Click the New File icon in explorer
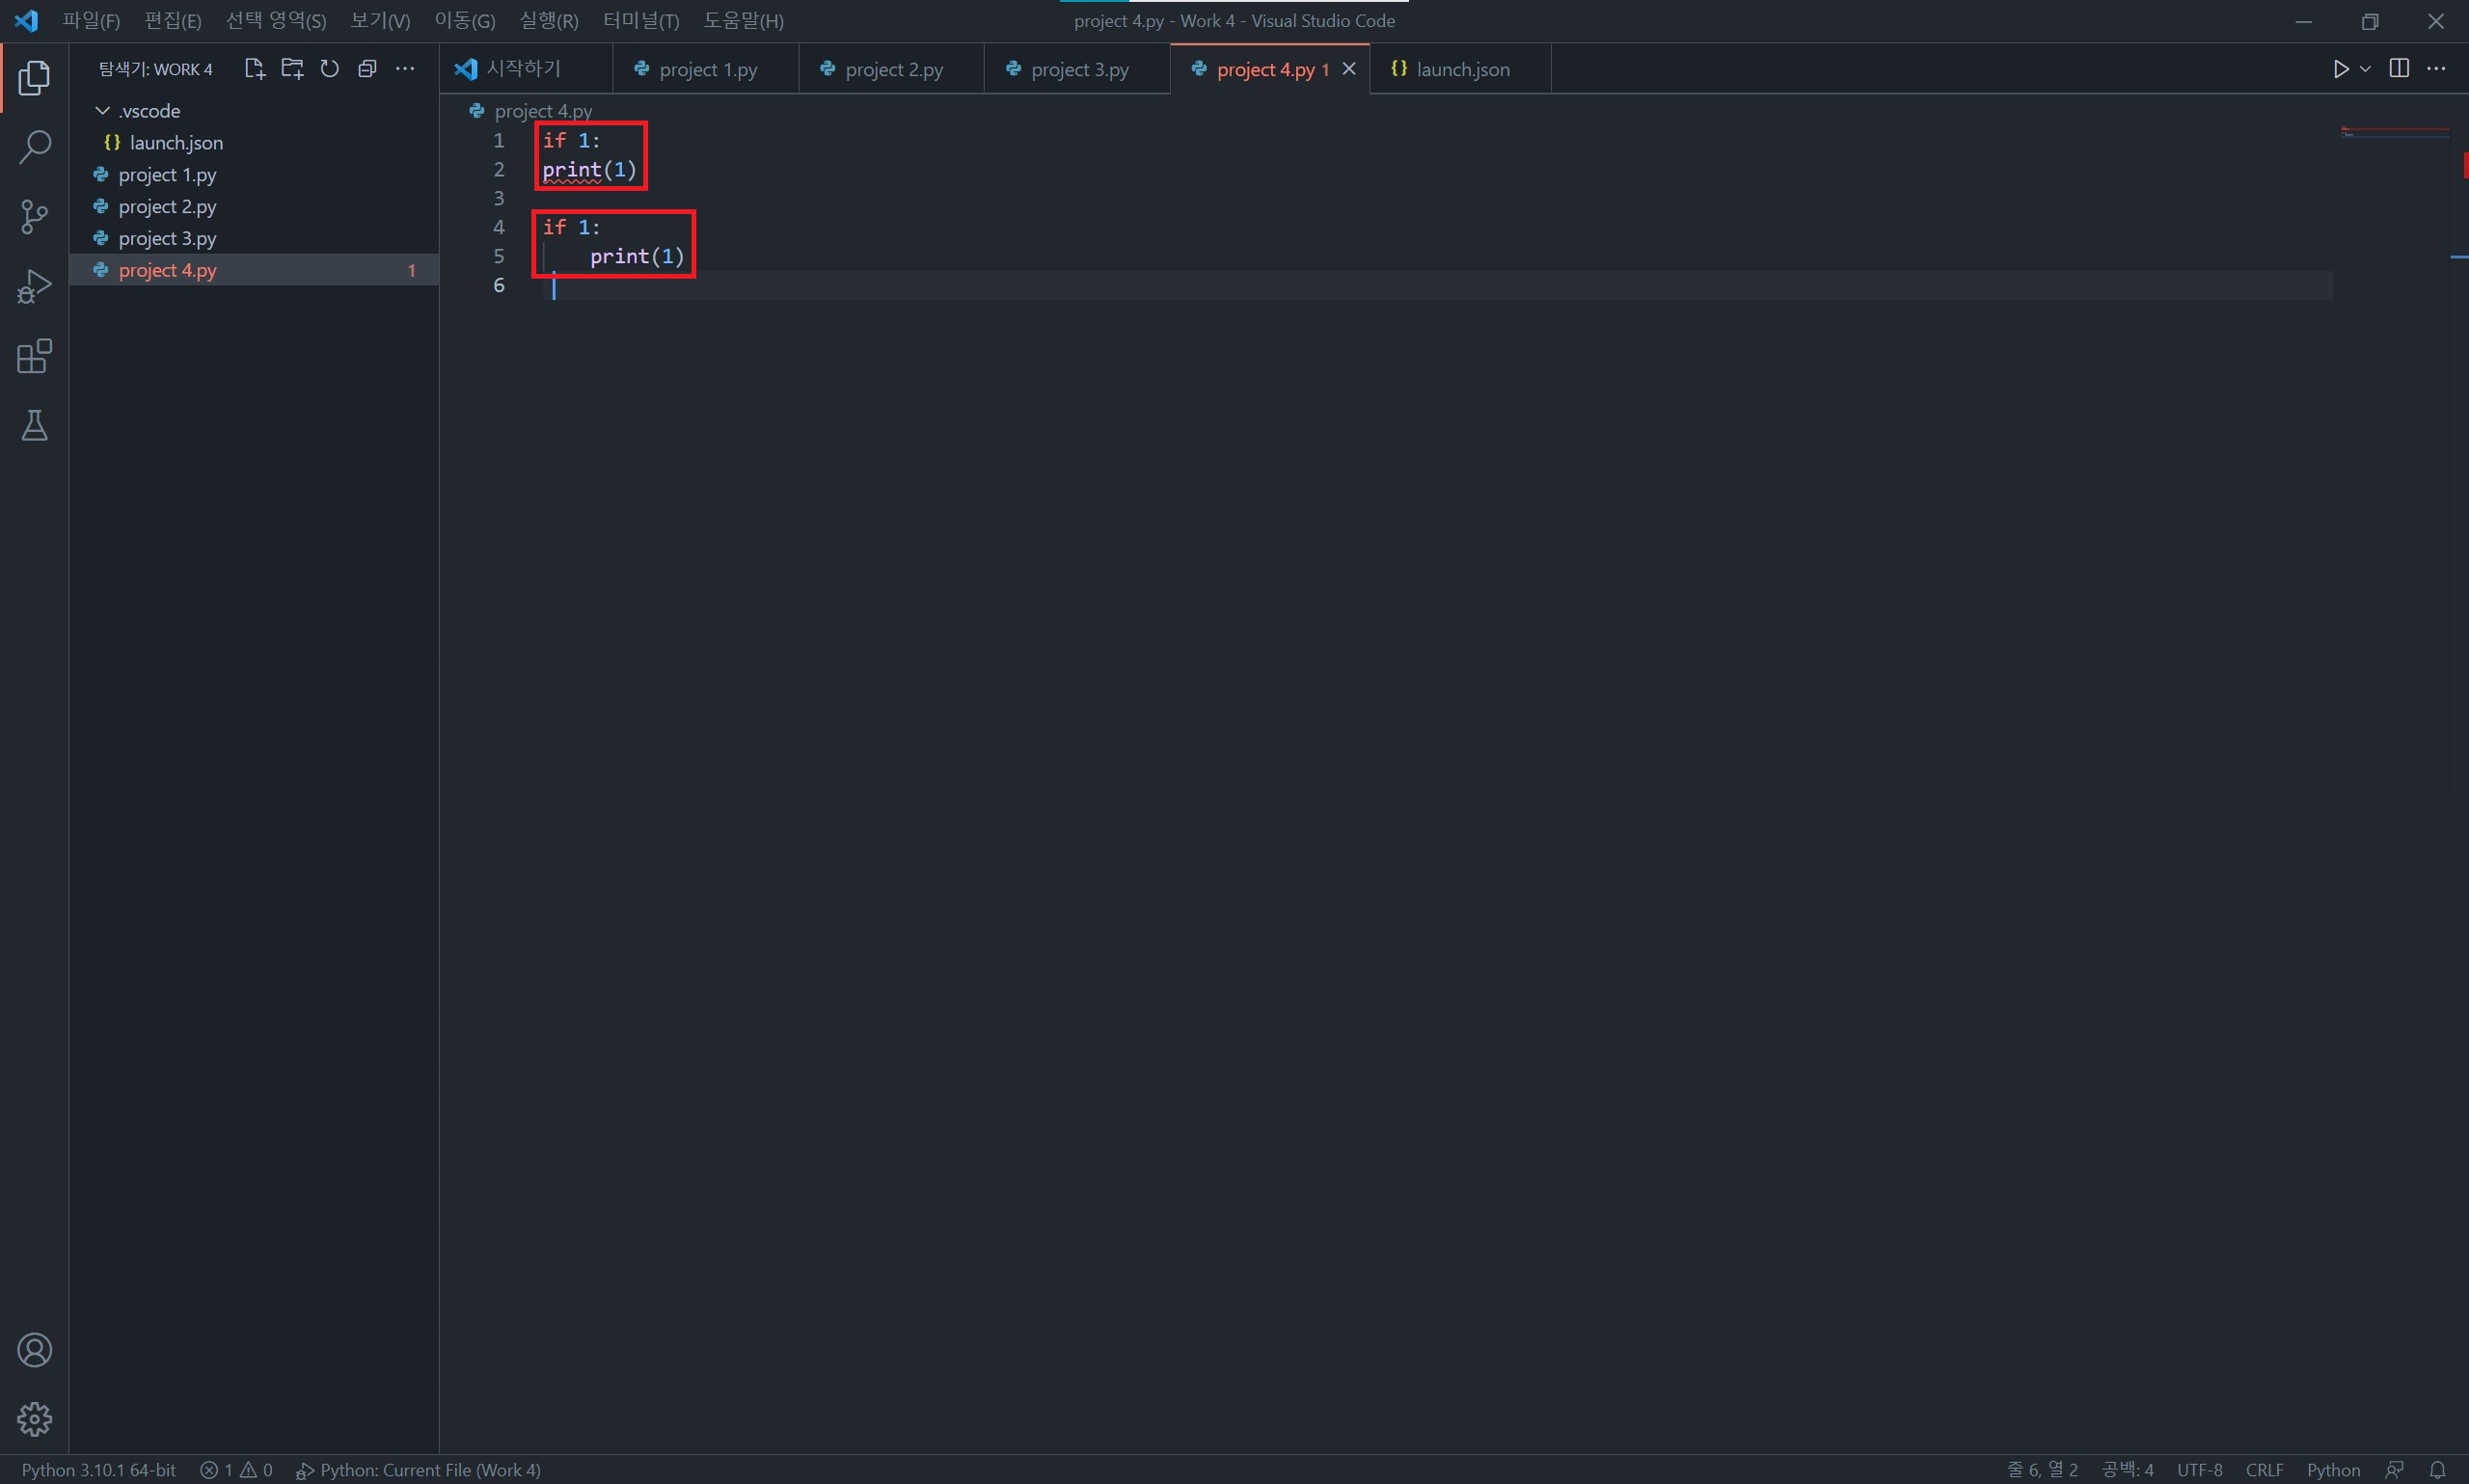Image resolution: width=2469 pixels, height=1484 pixels. point(254,69)
